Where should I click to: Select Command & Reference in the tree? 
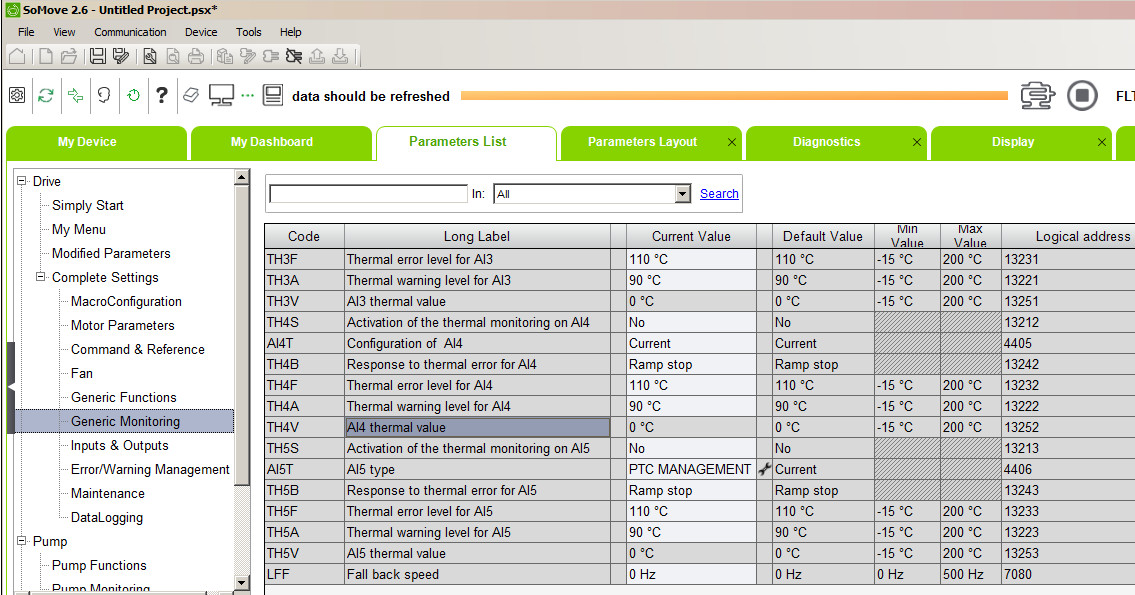tap(138, 349)
